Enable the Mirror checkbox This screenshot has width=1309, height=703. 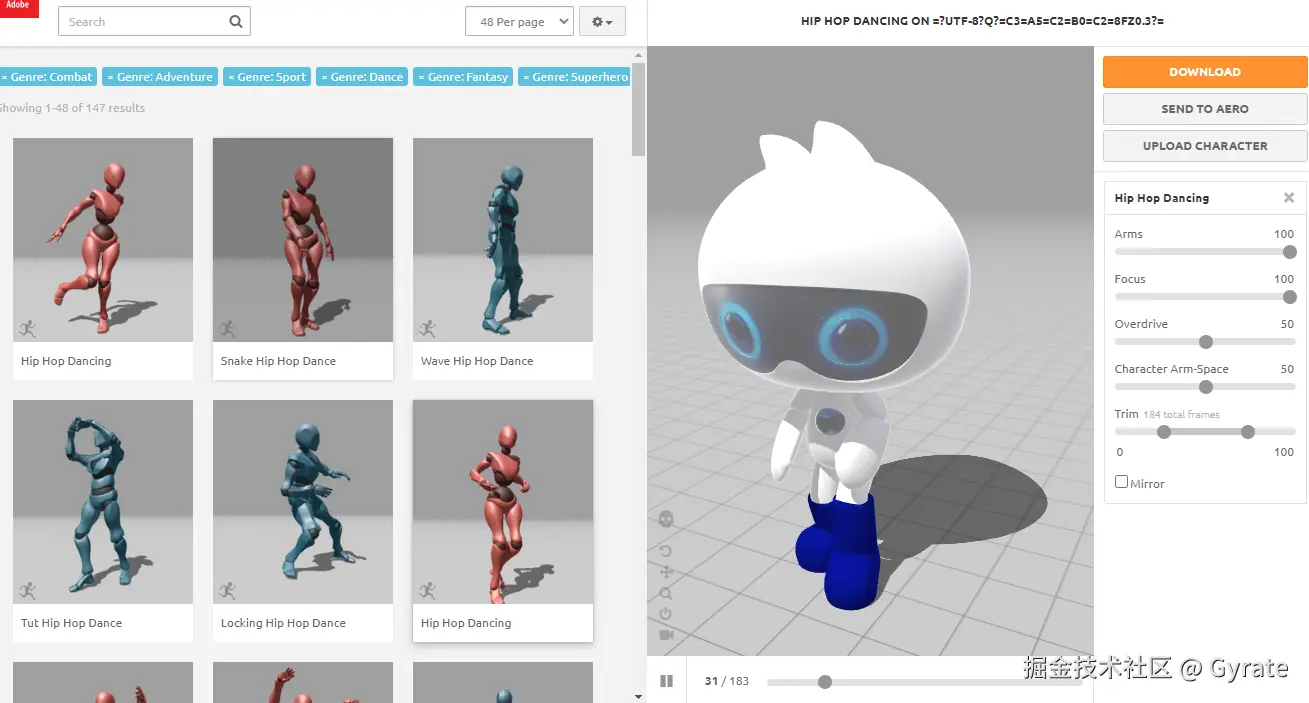tap(1121, 482)
